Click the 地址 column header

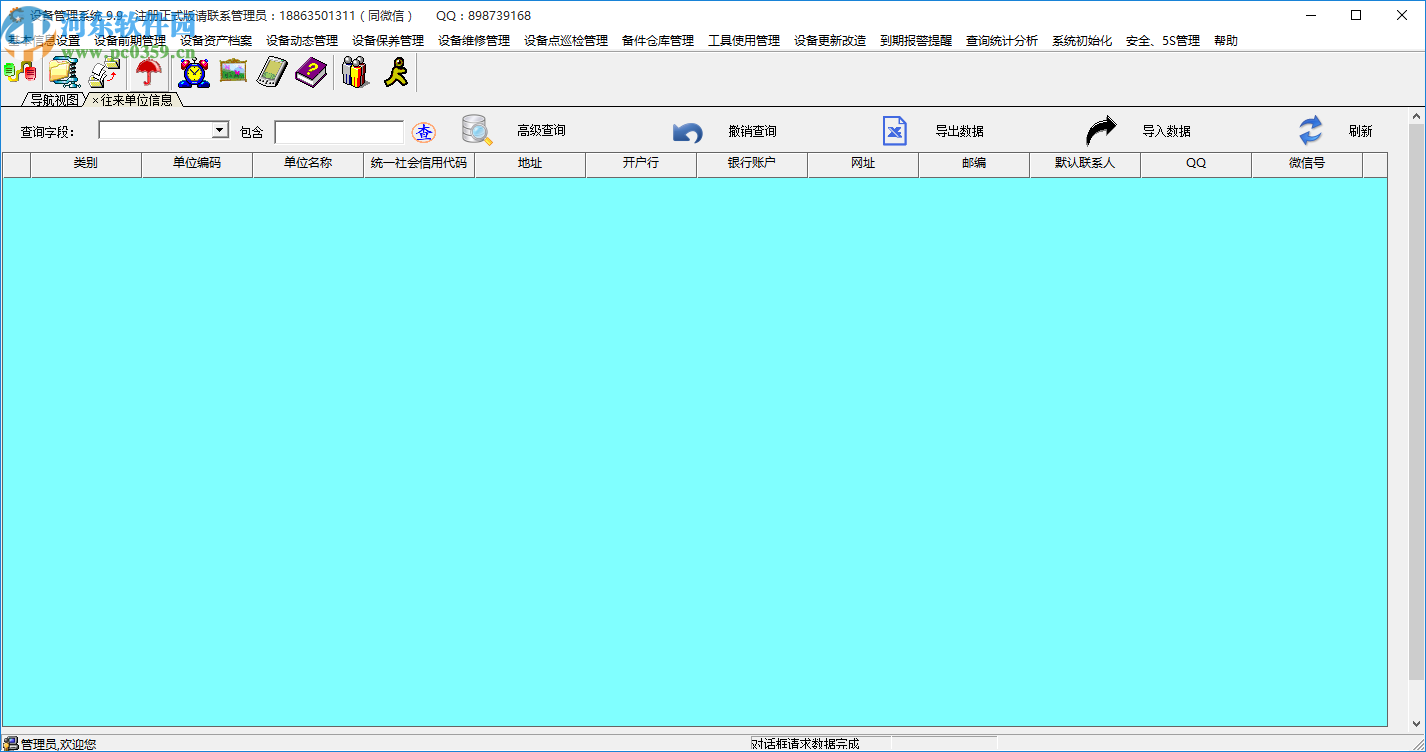click(x=530, y=164)
